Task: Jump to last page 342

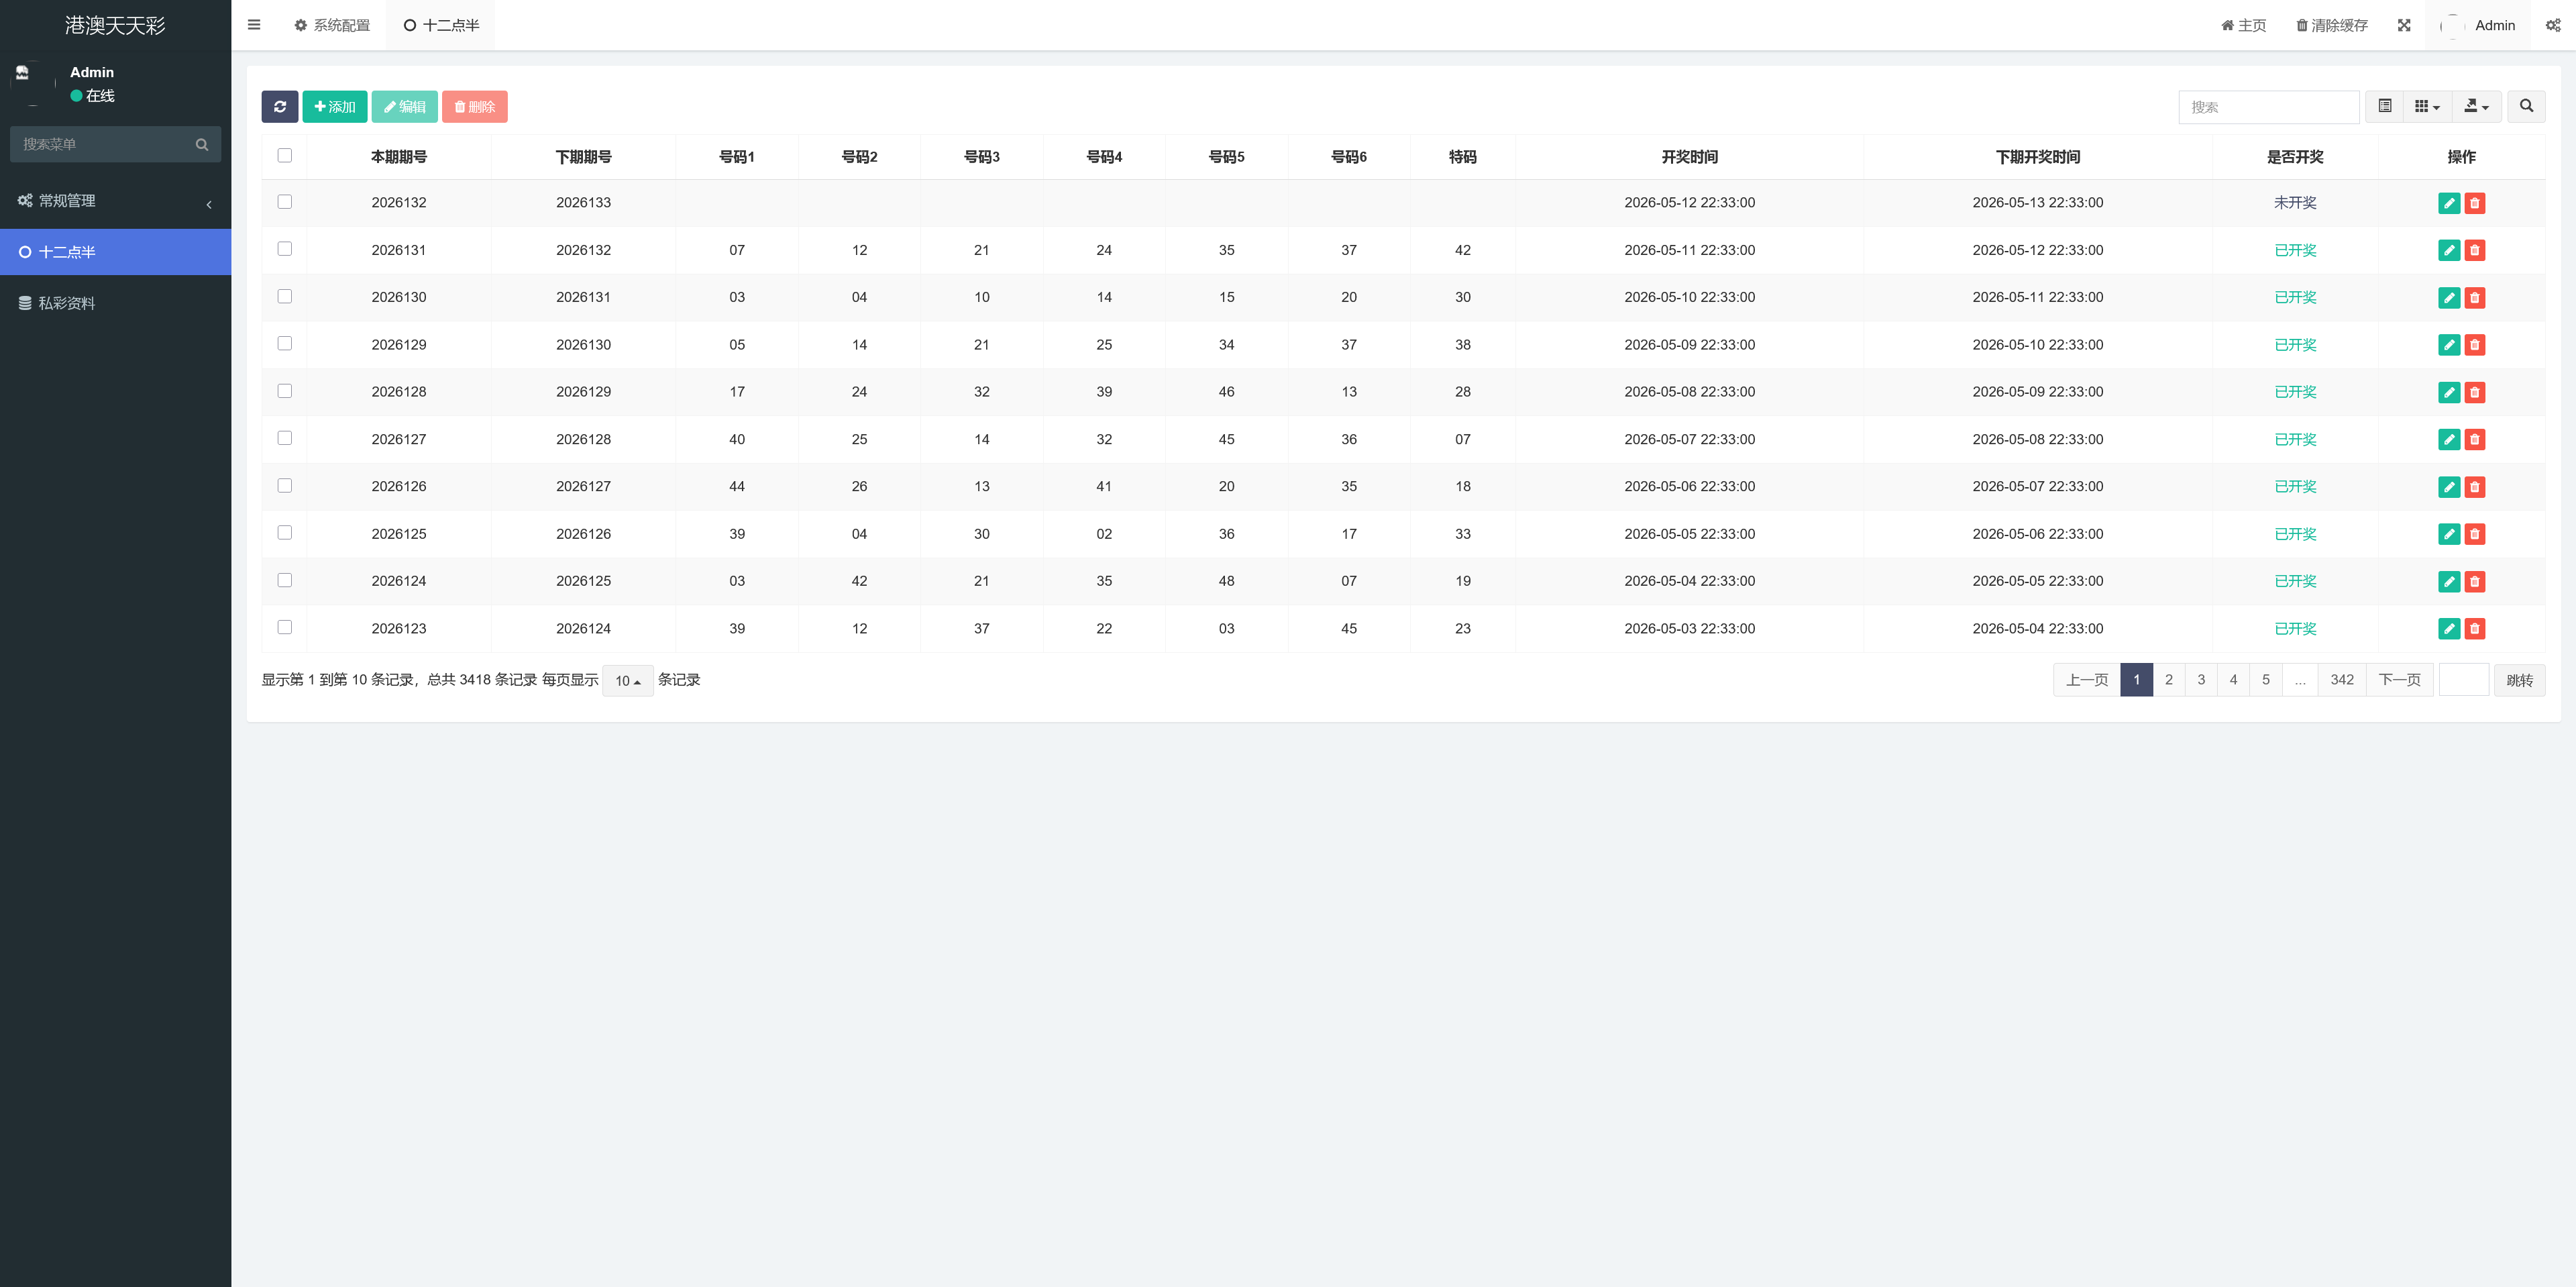Action: [x=2342, y=680]
